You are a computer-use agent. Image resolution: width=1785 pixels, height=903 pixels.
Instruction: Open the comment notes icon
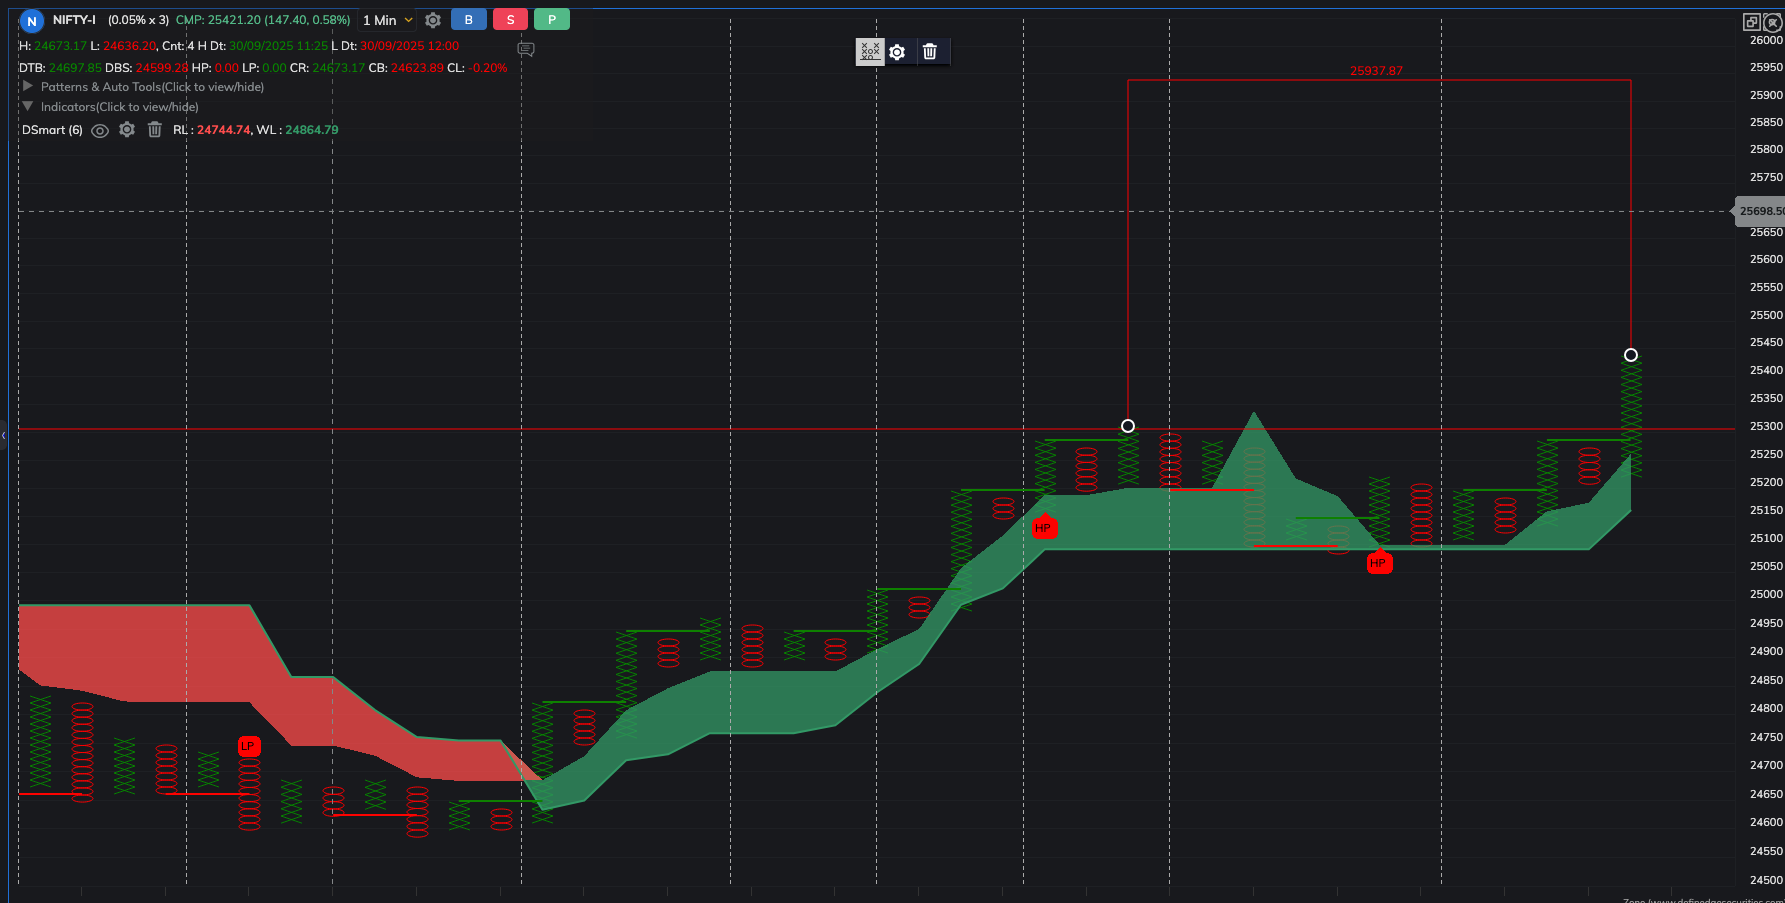click(526, 49)
